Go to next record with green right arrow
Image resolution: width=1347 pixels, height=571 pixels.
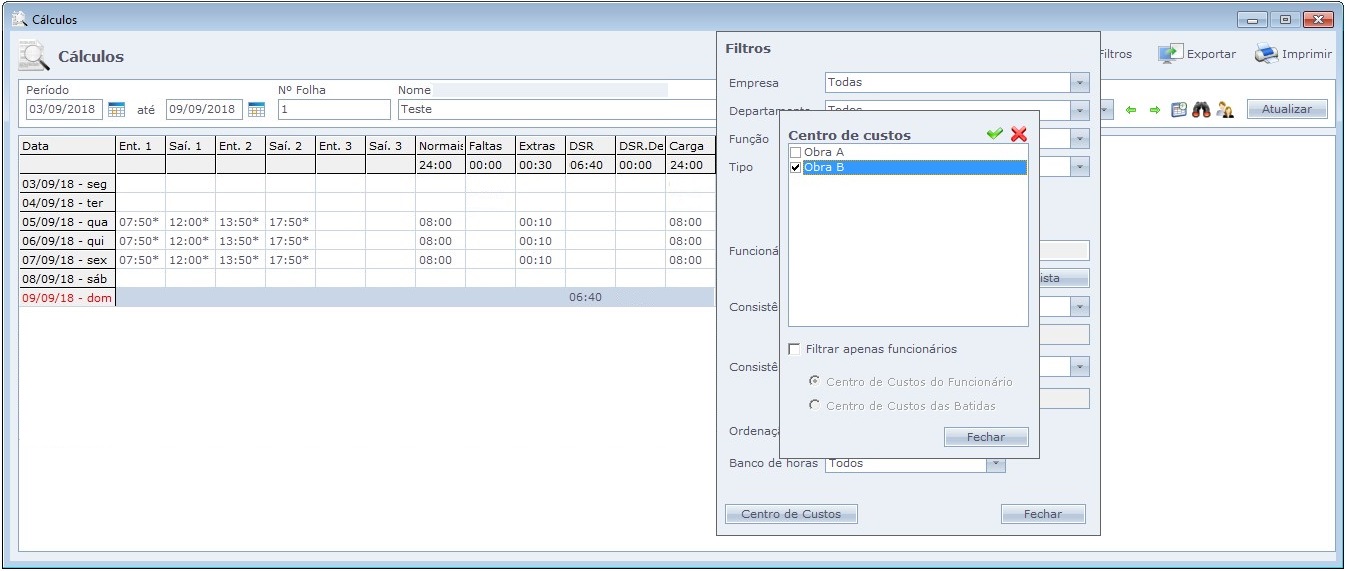[1154, 110]
